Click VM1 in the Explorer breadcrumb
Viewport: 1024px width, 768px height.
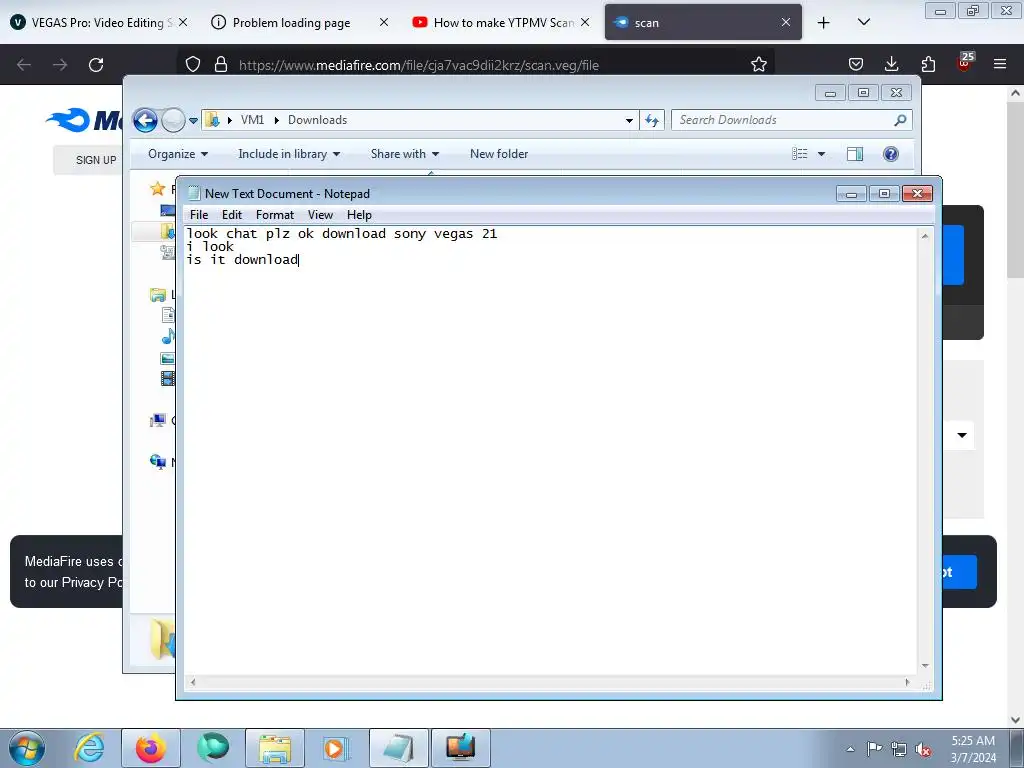pyautogui.click(x=252, y=120)
